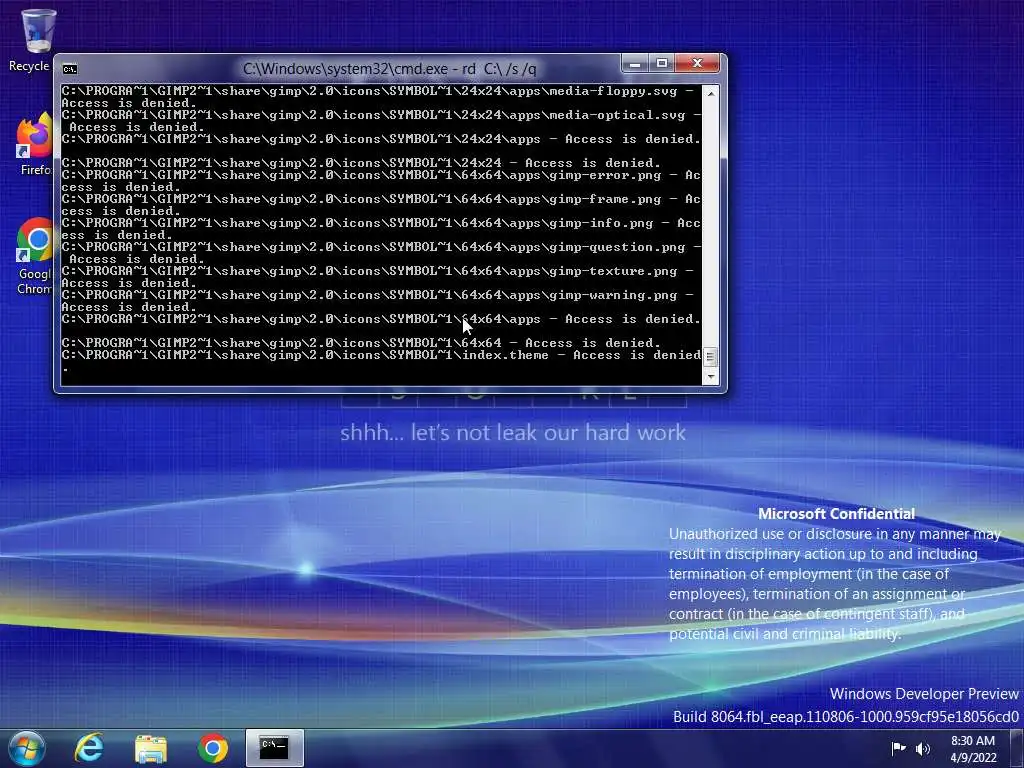Open the Start menu orb

pos(26,748)
